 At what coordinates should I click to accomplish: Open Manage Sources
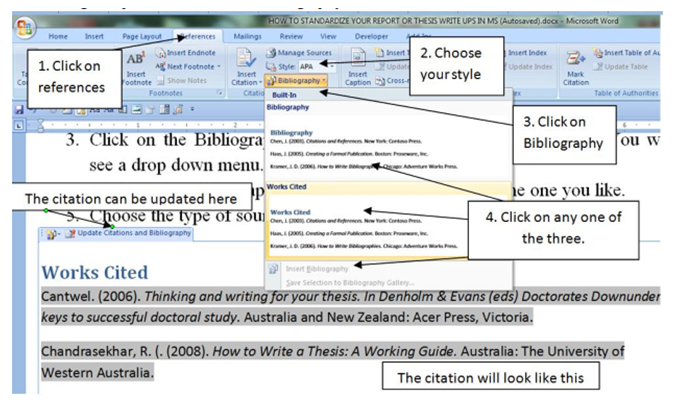[299, 53]
